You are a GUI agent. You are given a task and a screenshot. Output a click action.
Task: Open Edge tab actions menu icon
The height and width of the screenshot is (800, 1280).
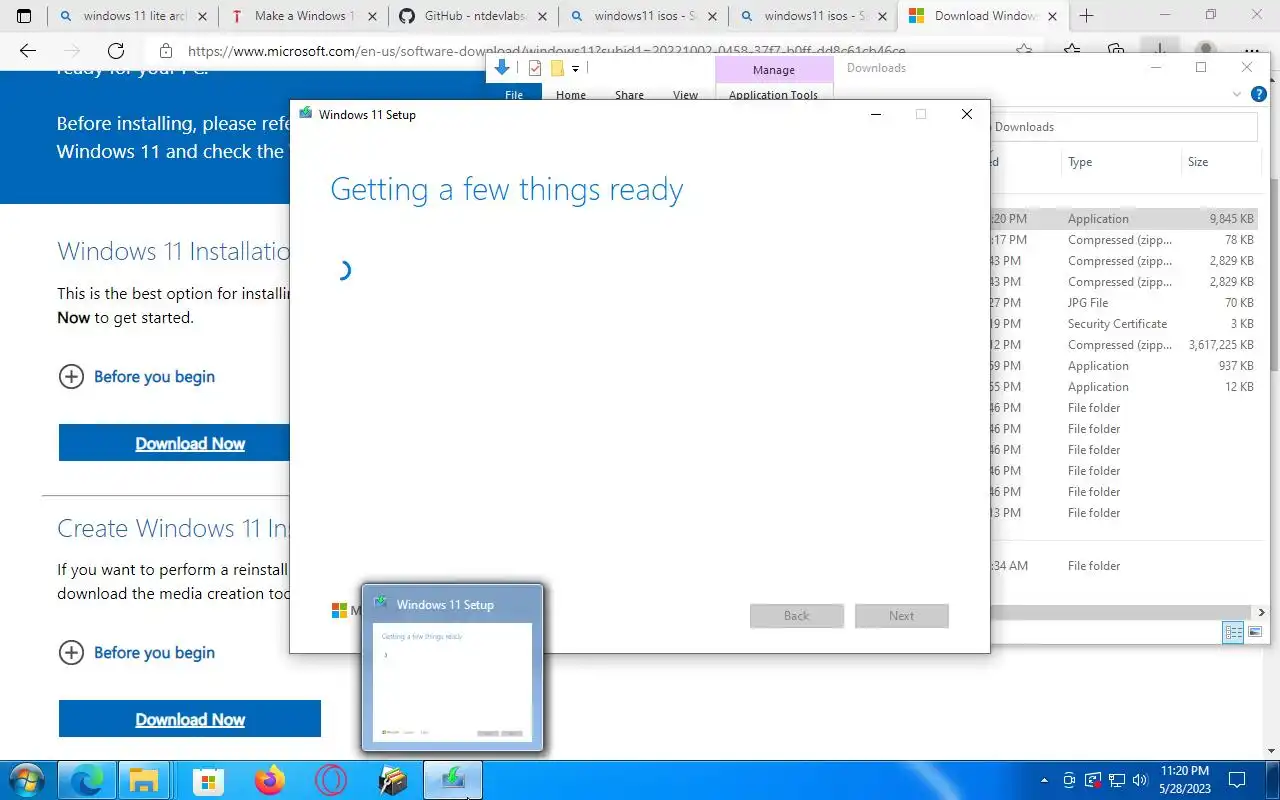click(x=25, y=16)
